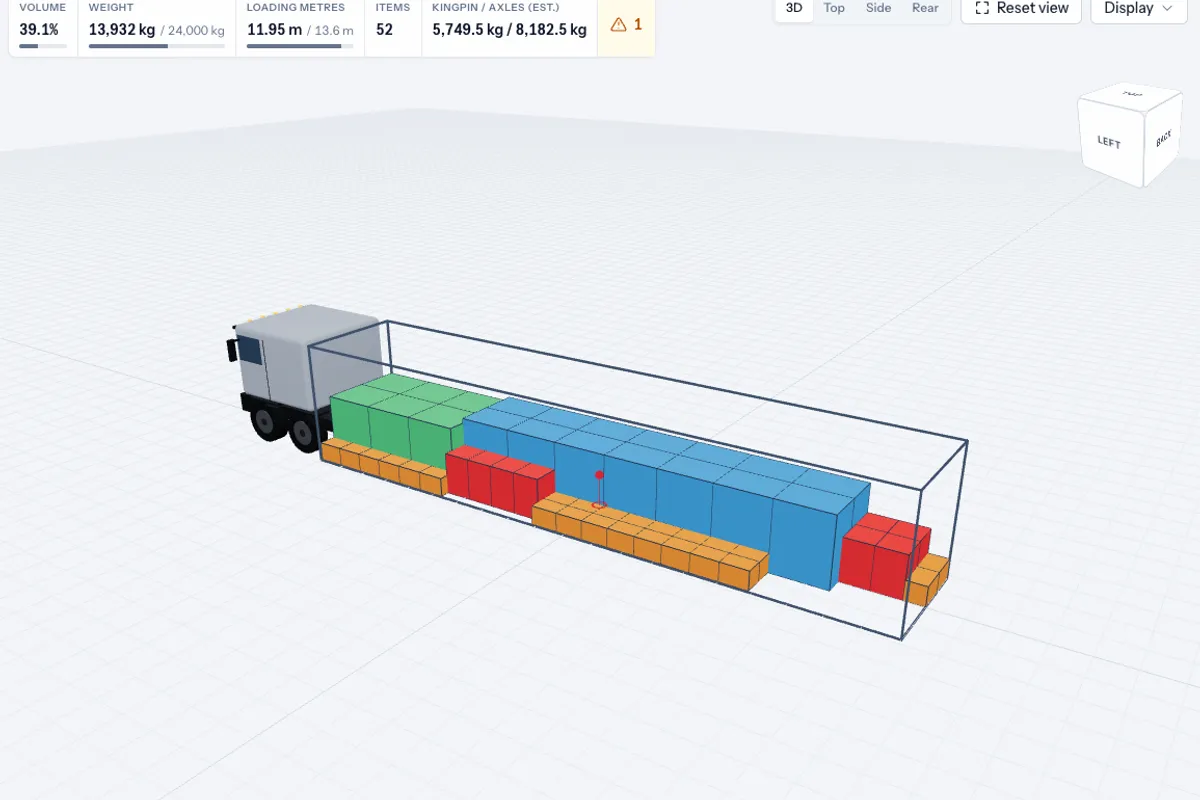
Task: Click the weight progress bar
Action: coord(156,46)
